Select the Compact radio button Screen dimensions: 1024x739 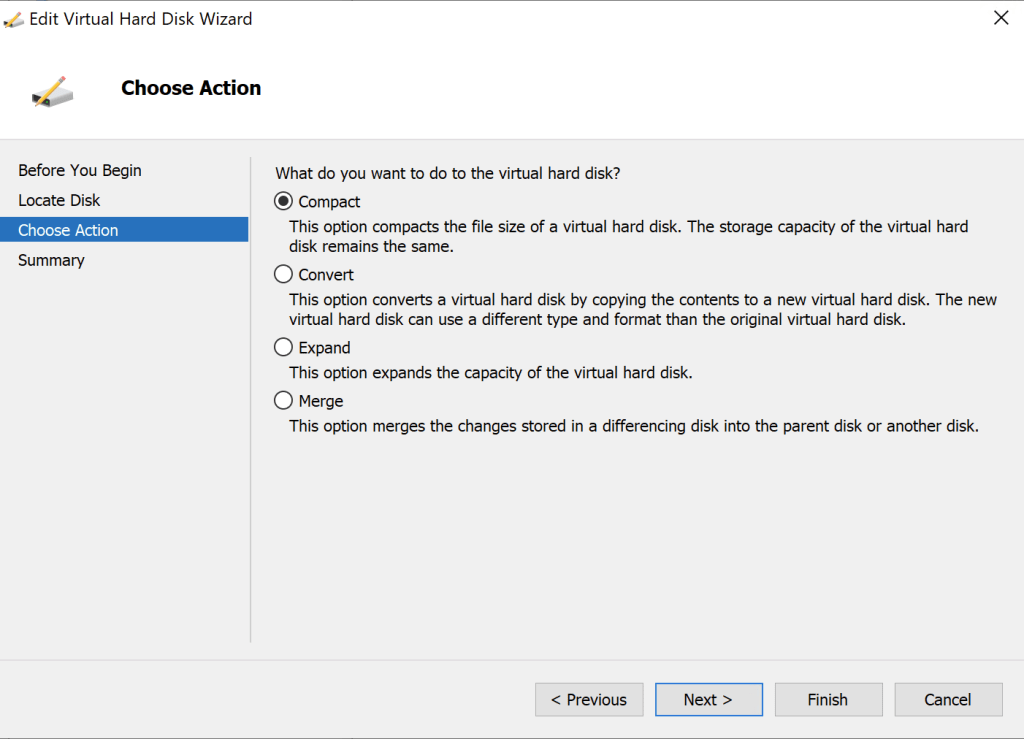(x=282, y=201)
